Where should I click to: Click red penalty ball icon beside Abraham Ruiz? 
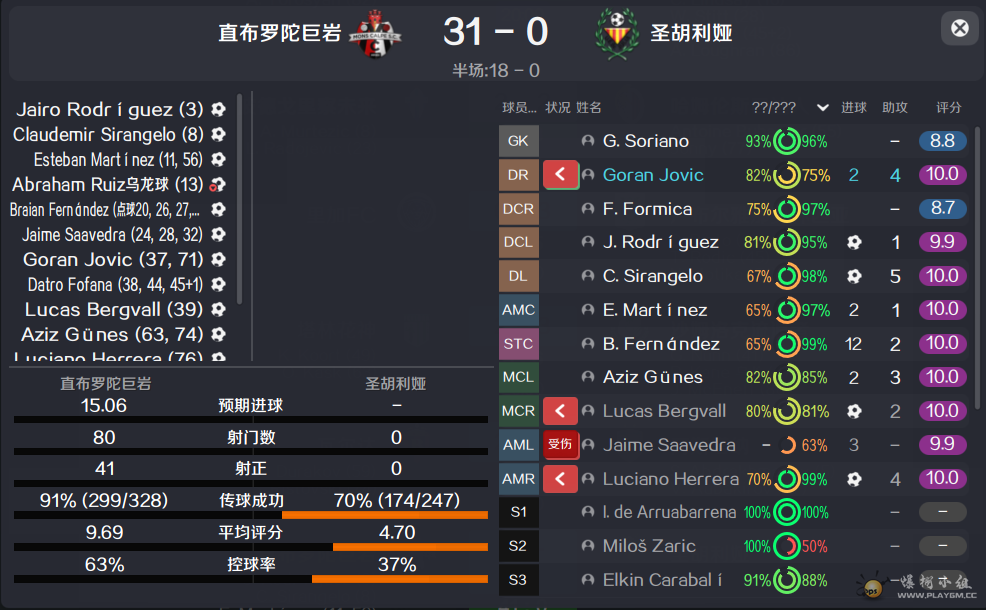(218, 184)
